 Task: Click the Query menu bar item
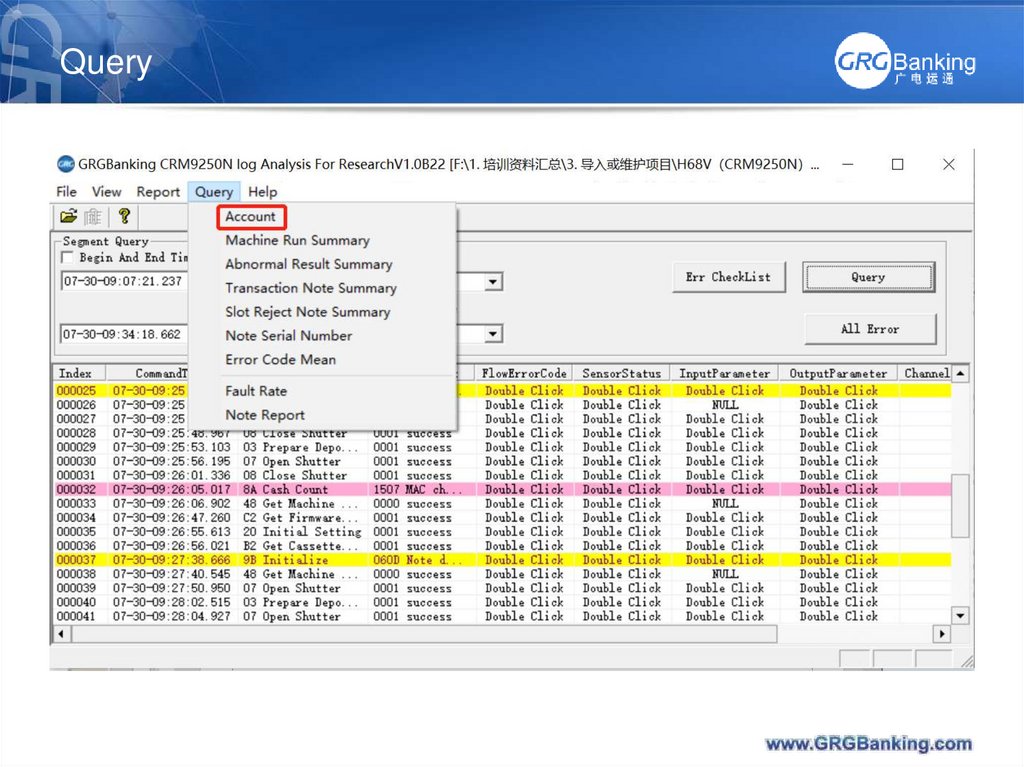click(x=214, y=191)
